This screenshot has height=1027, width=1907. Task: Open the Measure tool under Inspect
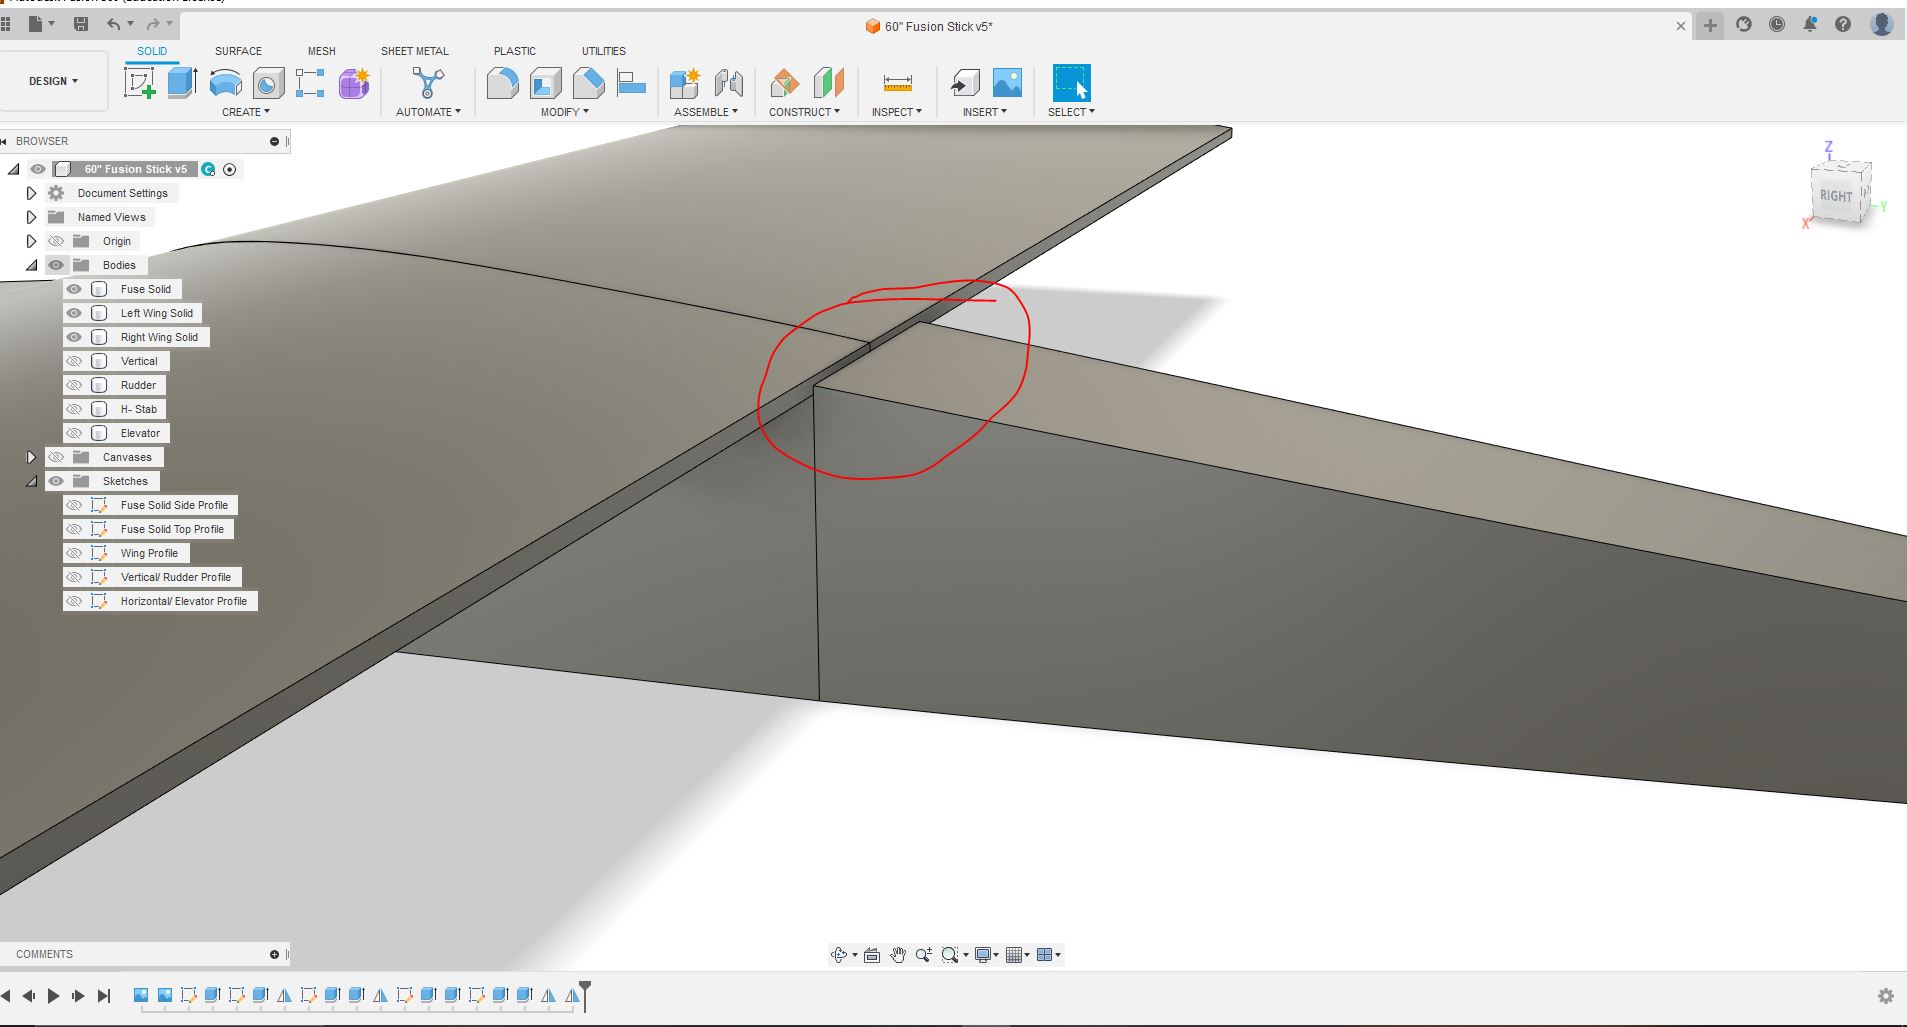click(x=897, y=83)
